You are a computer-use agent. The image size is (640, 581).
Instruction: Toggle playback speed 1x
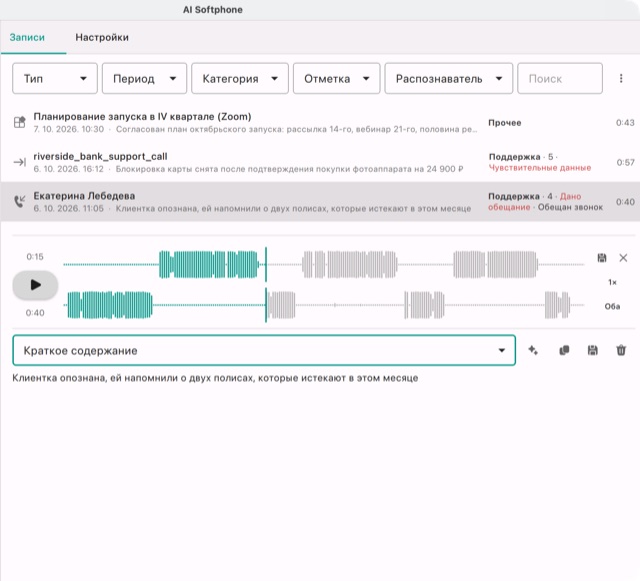pyautogui.click(x=612, y=282)
